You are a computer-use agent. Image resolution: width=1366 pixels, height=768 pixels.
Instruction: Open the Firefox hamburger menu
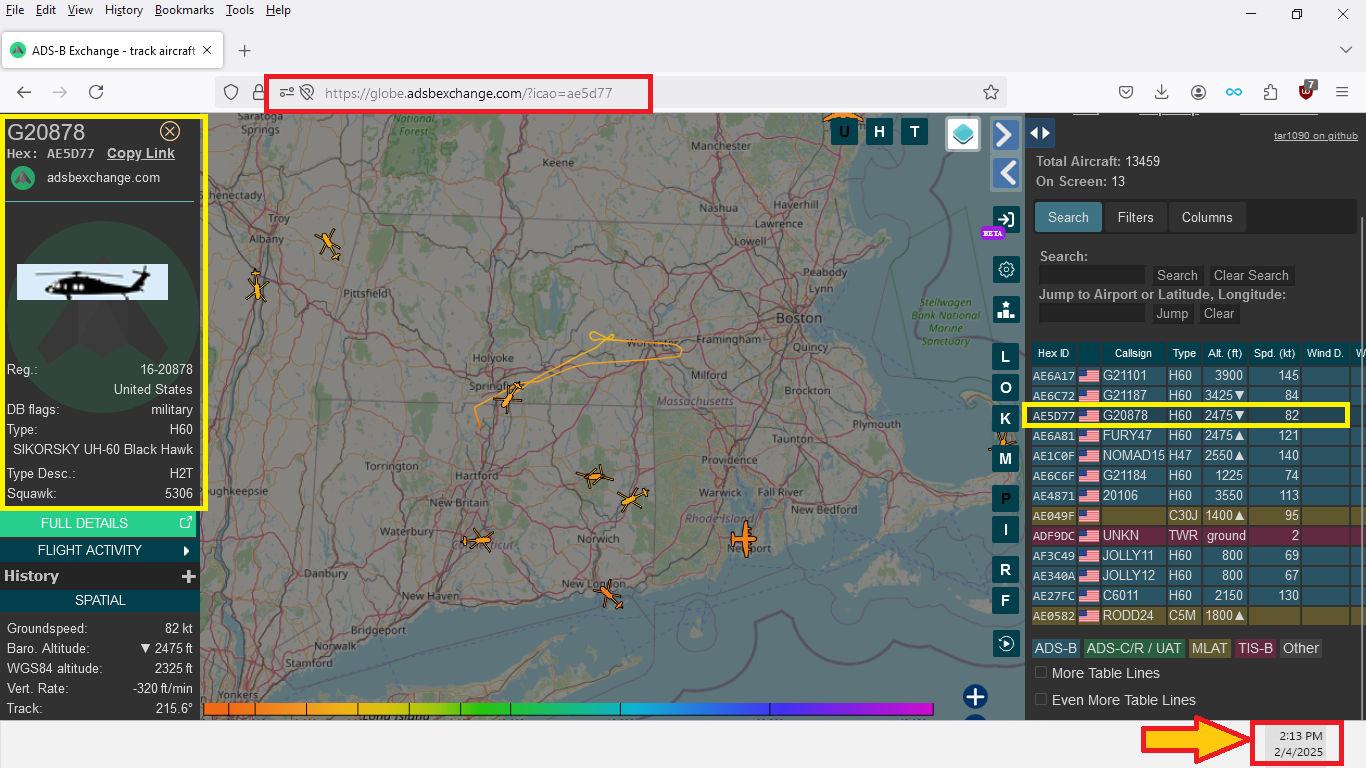tap(1342, 92)
